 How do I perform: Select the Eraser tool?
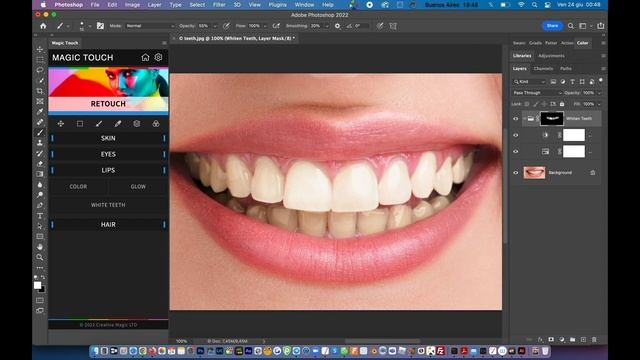pyautogui.click(x=40, y=164)
